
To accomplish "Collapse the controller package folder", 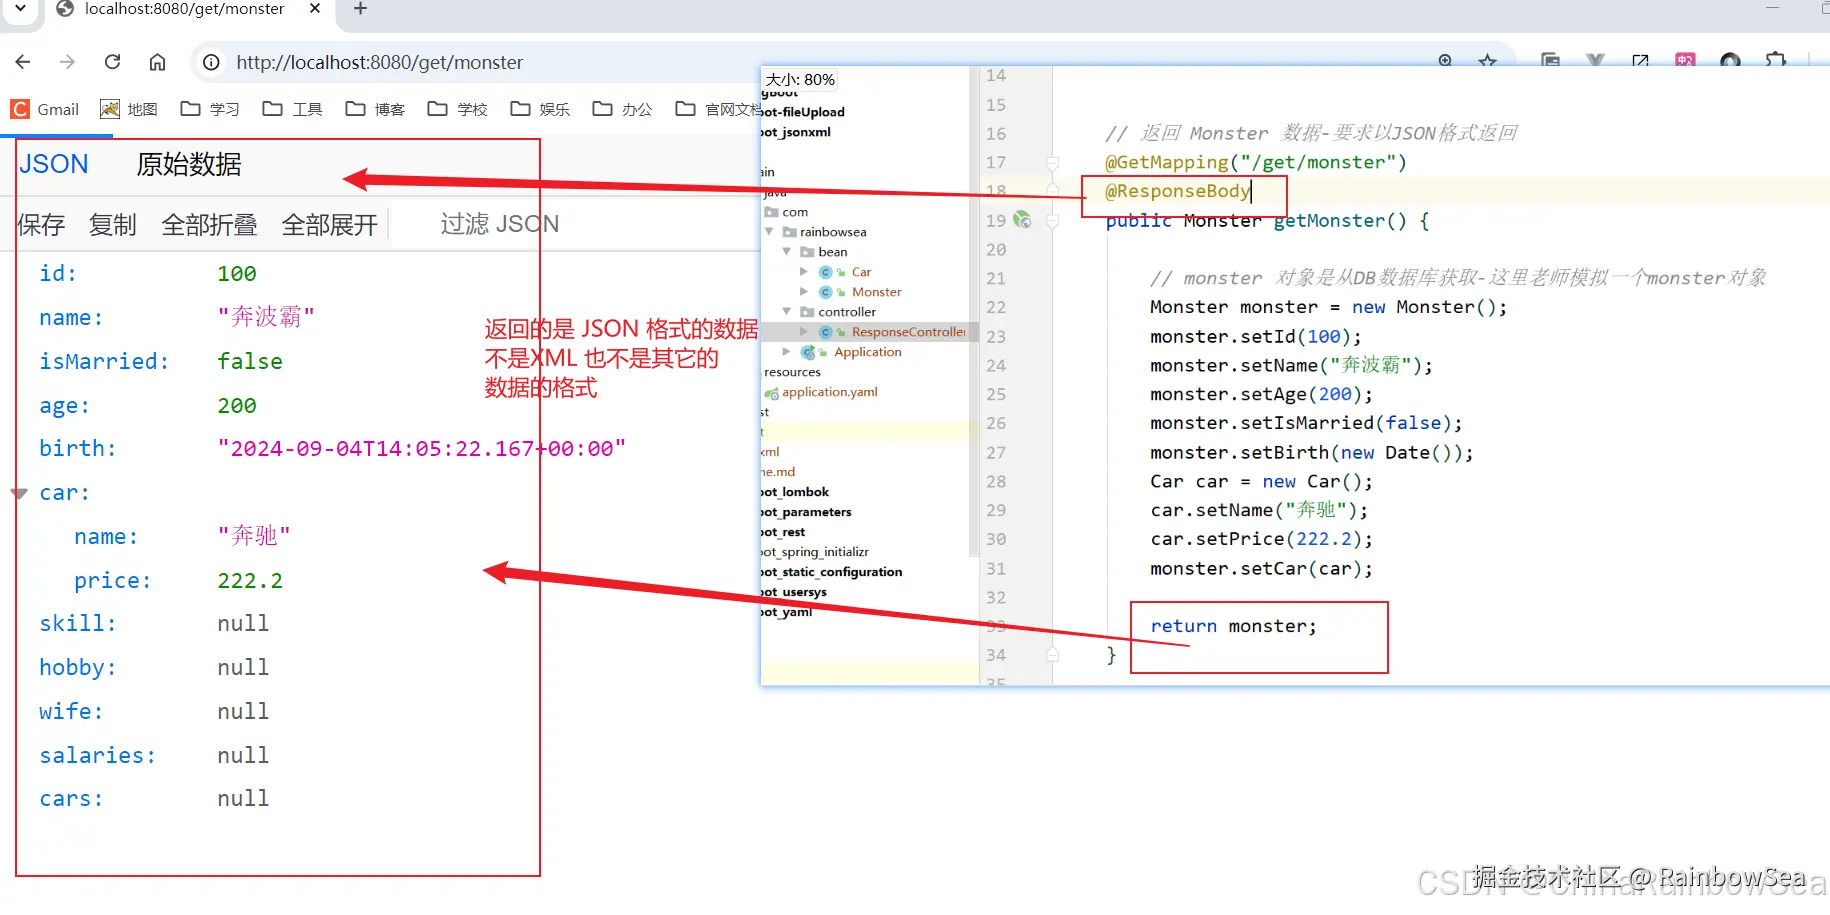I will (787, 312).
